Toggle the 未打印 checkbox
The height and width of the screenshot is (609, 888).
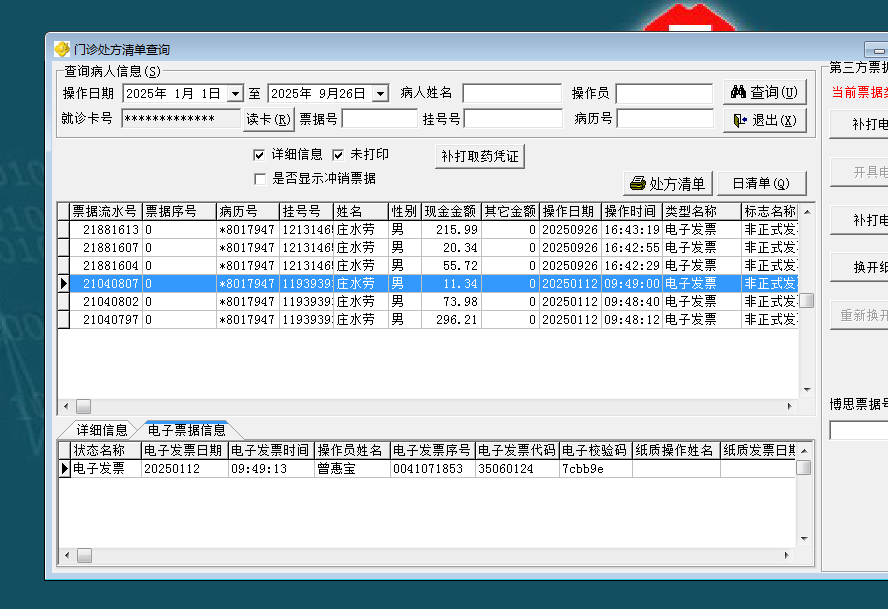point(338,155)
